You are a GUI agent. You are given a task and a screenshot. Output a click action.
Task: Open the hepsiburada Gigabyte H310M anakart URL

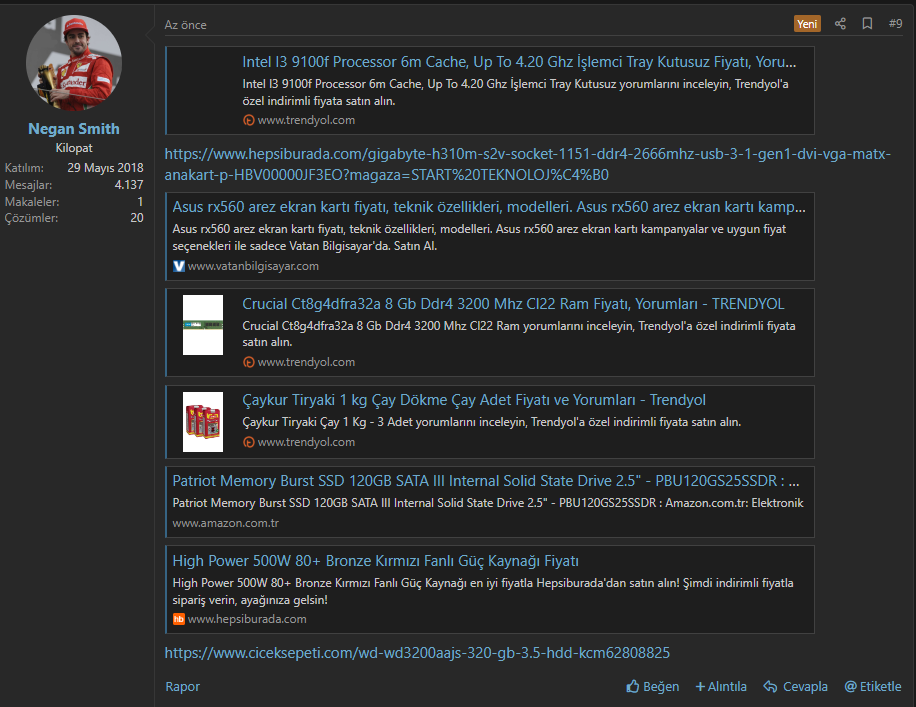click(x=528, y=164)
